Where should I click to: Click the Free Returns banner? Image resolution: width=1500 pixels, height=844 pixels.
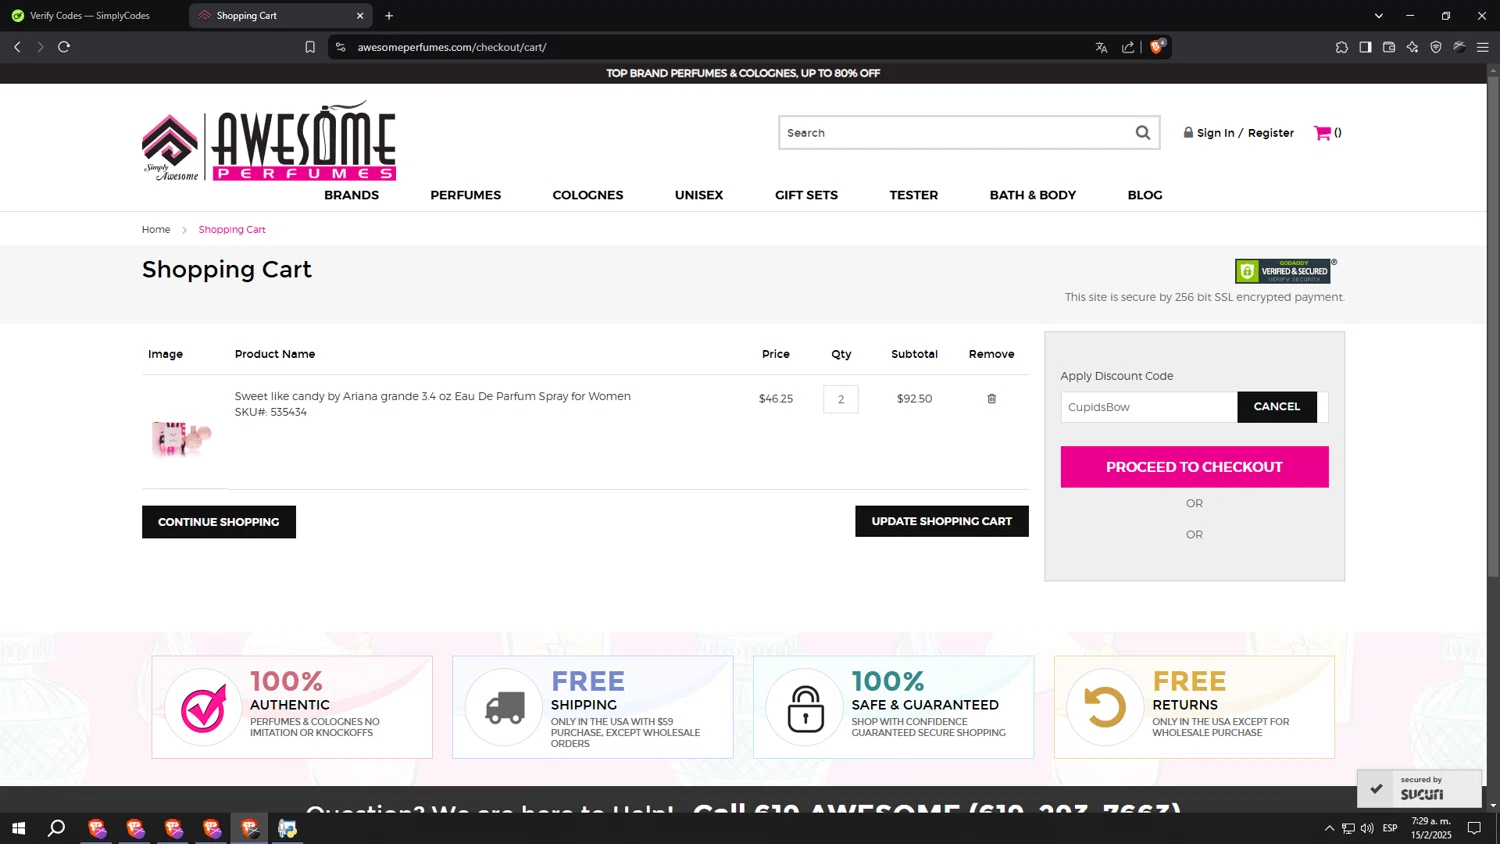[x=1195, y=707]
